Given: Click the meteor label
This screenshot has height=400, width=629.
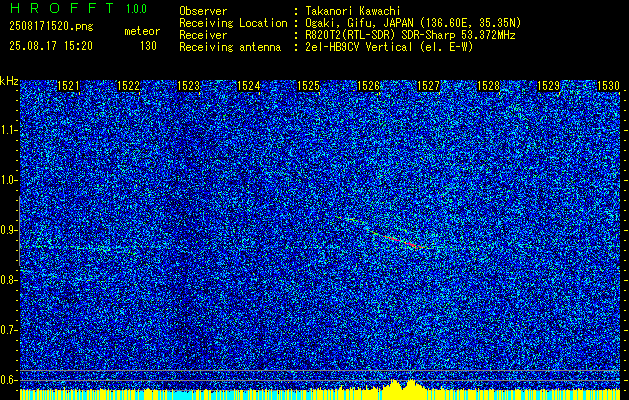Looking at the screenshot, I should click(142, 31).
